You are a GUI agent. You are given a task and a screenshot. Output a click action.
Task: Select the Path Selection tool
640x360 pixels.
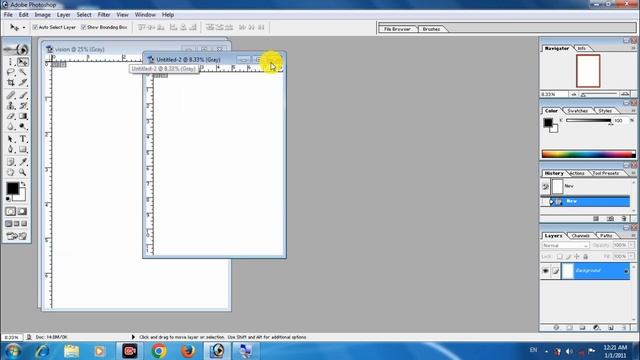click(x=11, y=139)
